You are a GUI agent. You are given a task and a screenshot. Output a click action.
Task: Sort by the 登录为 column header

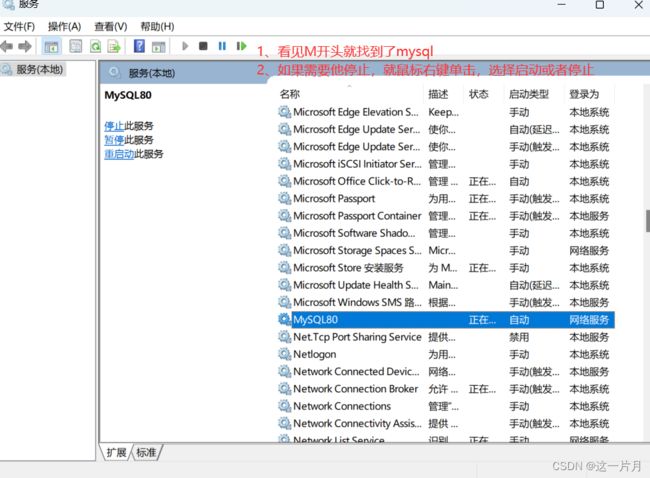589,94
